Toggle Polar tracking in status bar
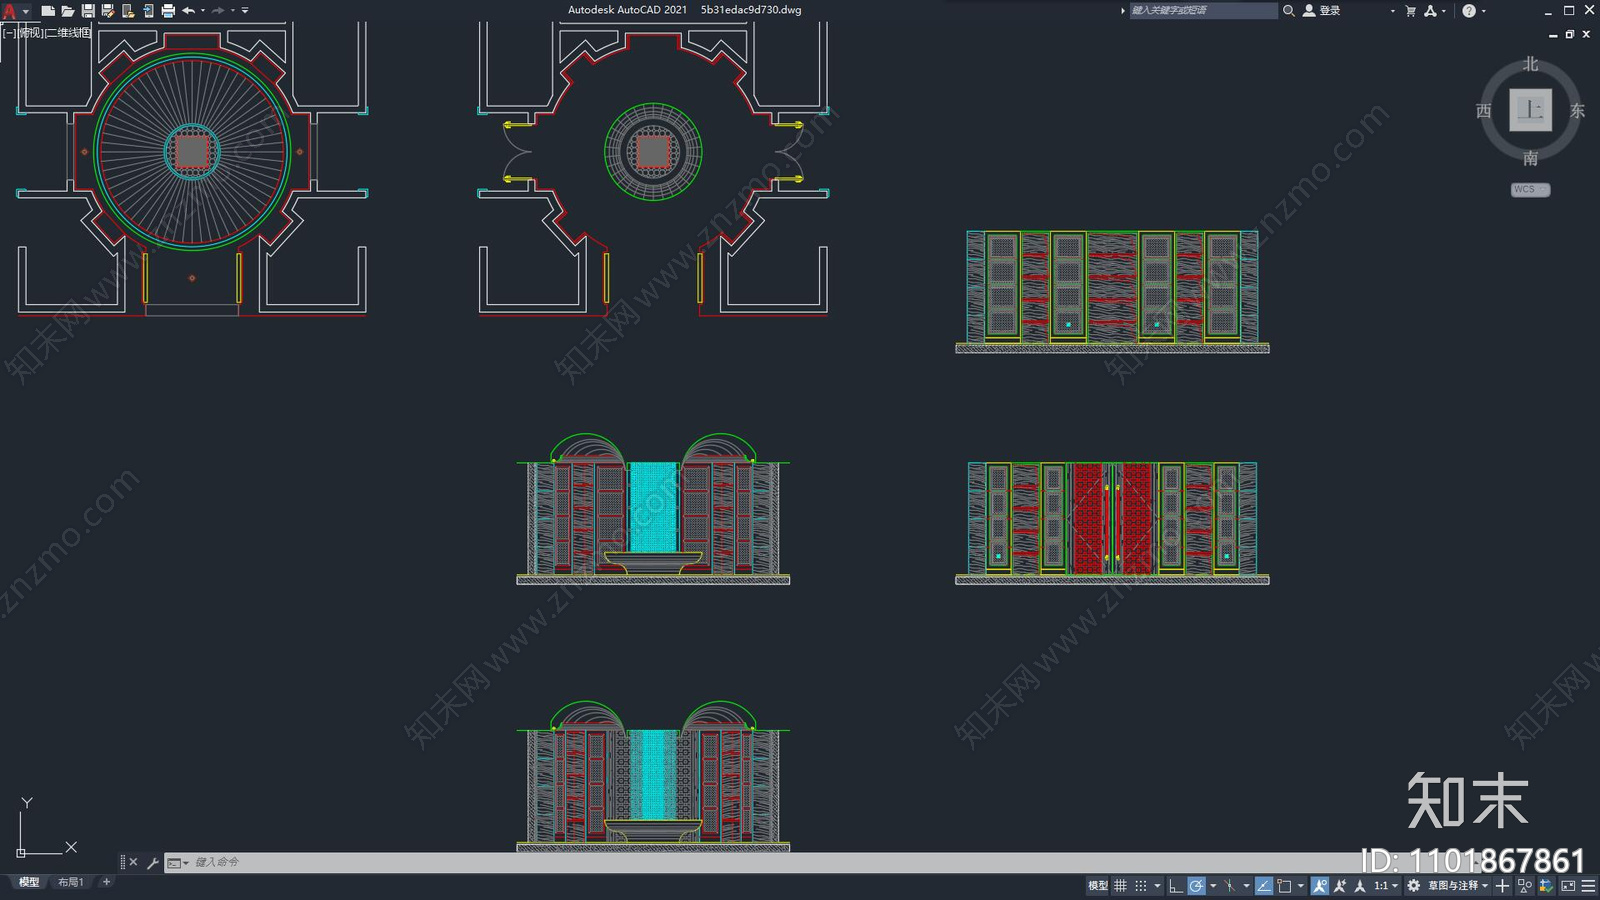 [x=1196, y=886]
